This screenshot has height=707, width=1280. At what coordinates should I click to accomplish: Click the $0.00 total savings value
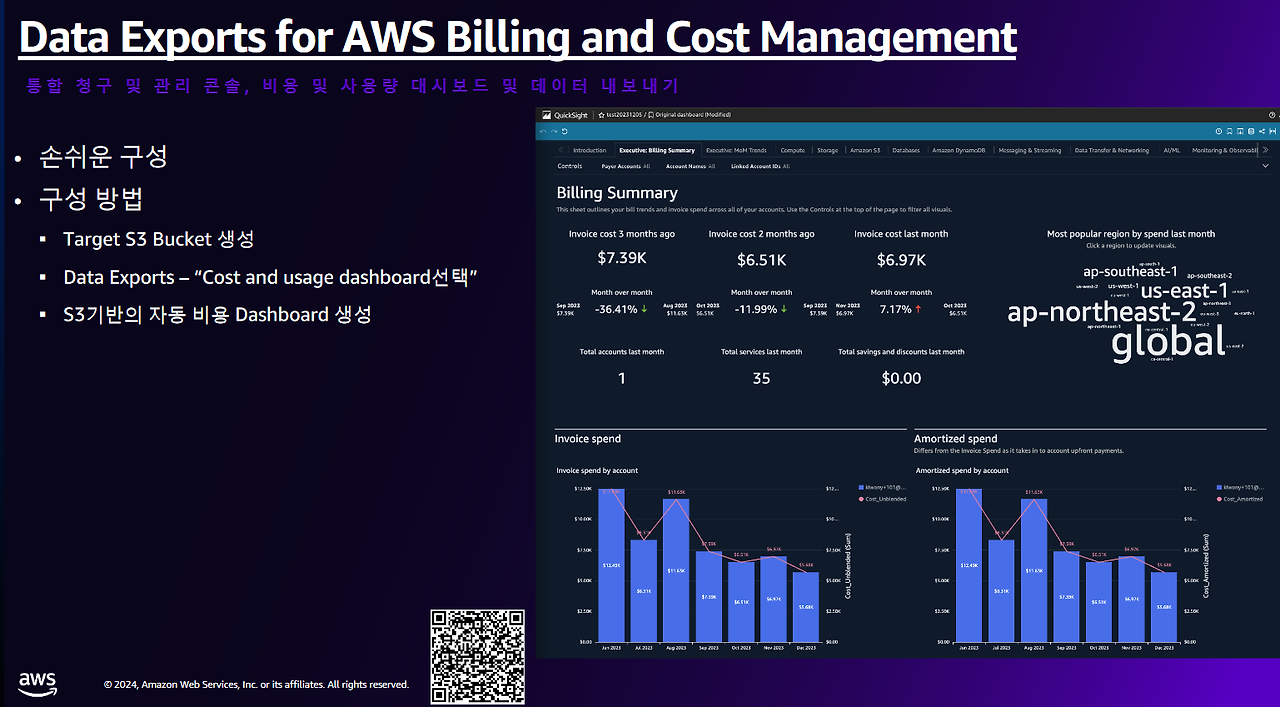click(x=901, y=378)
